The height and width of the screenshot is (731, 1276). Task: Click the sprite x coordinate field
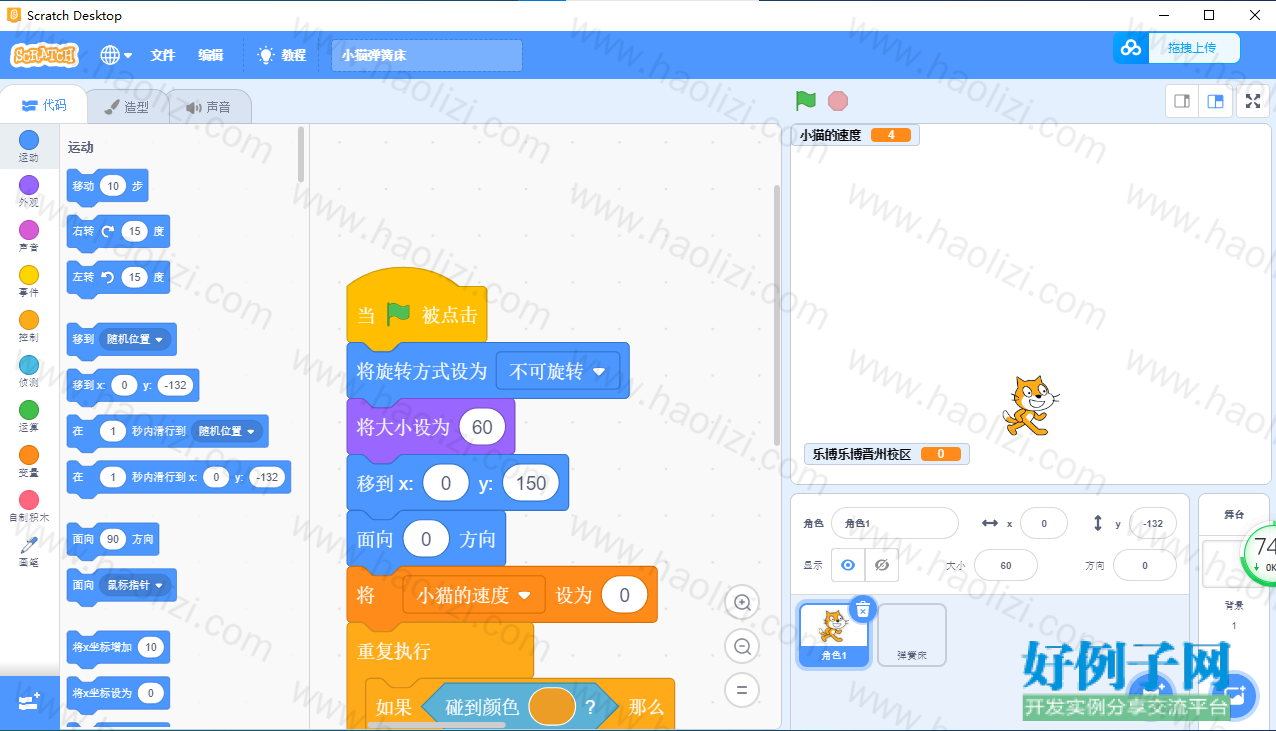tap(1044, 523)
